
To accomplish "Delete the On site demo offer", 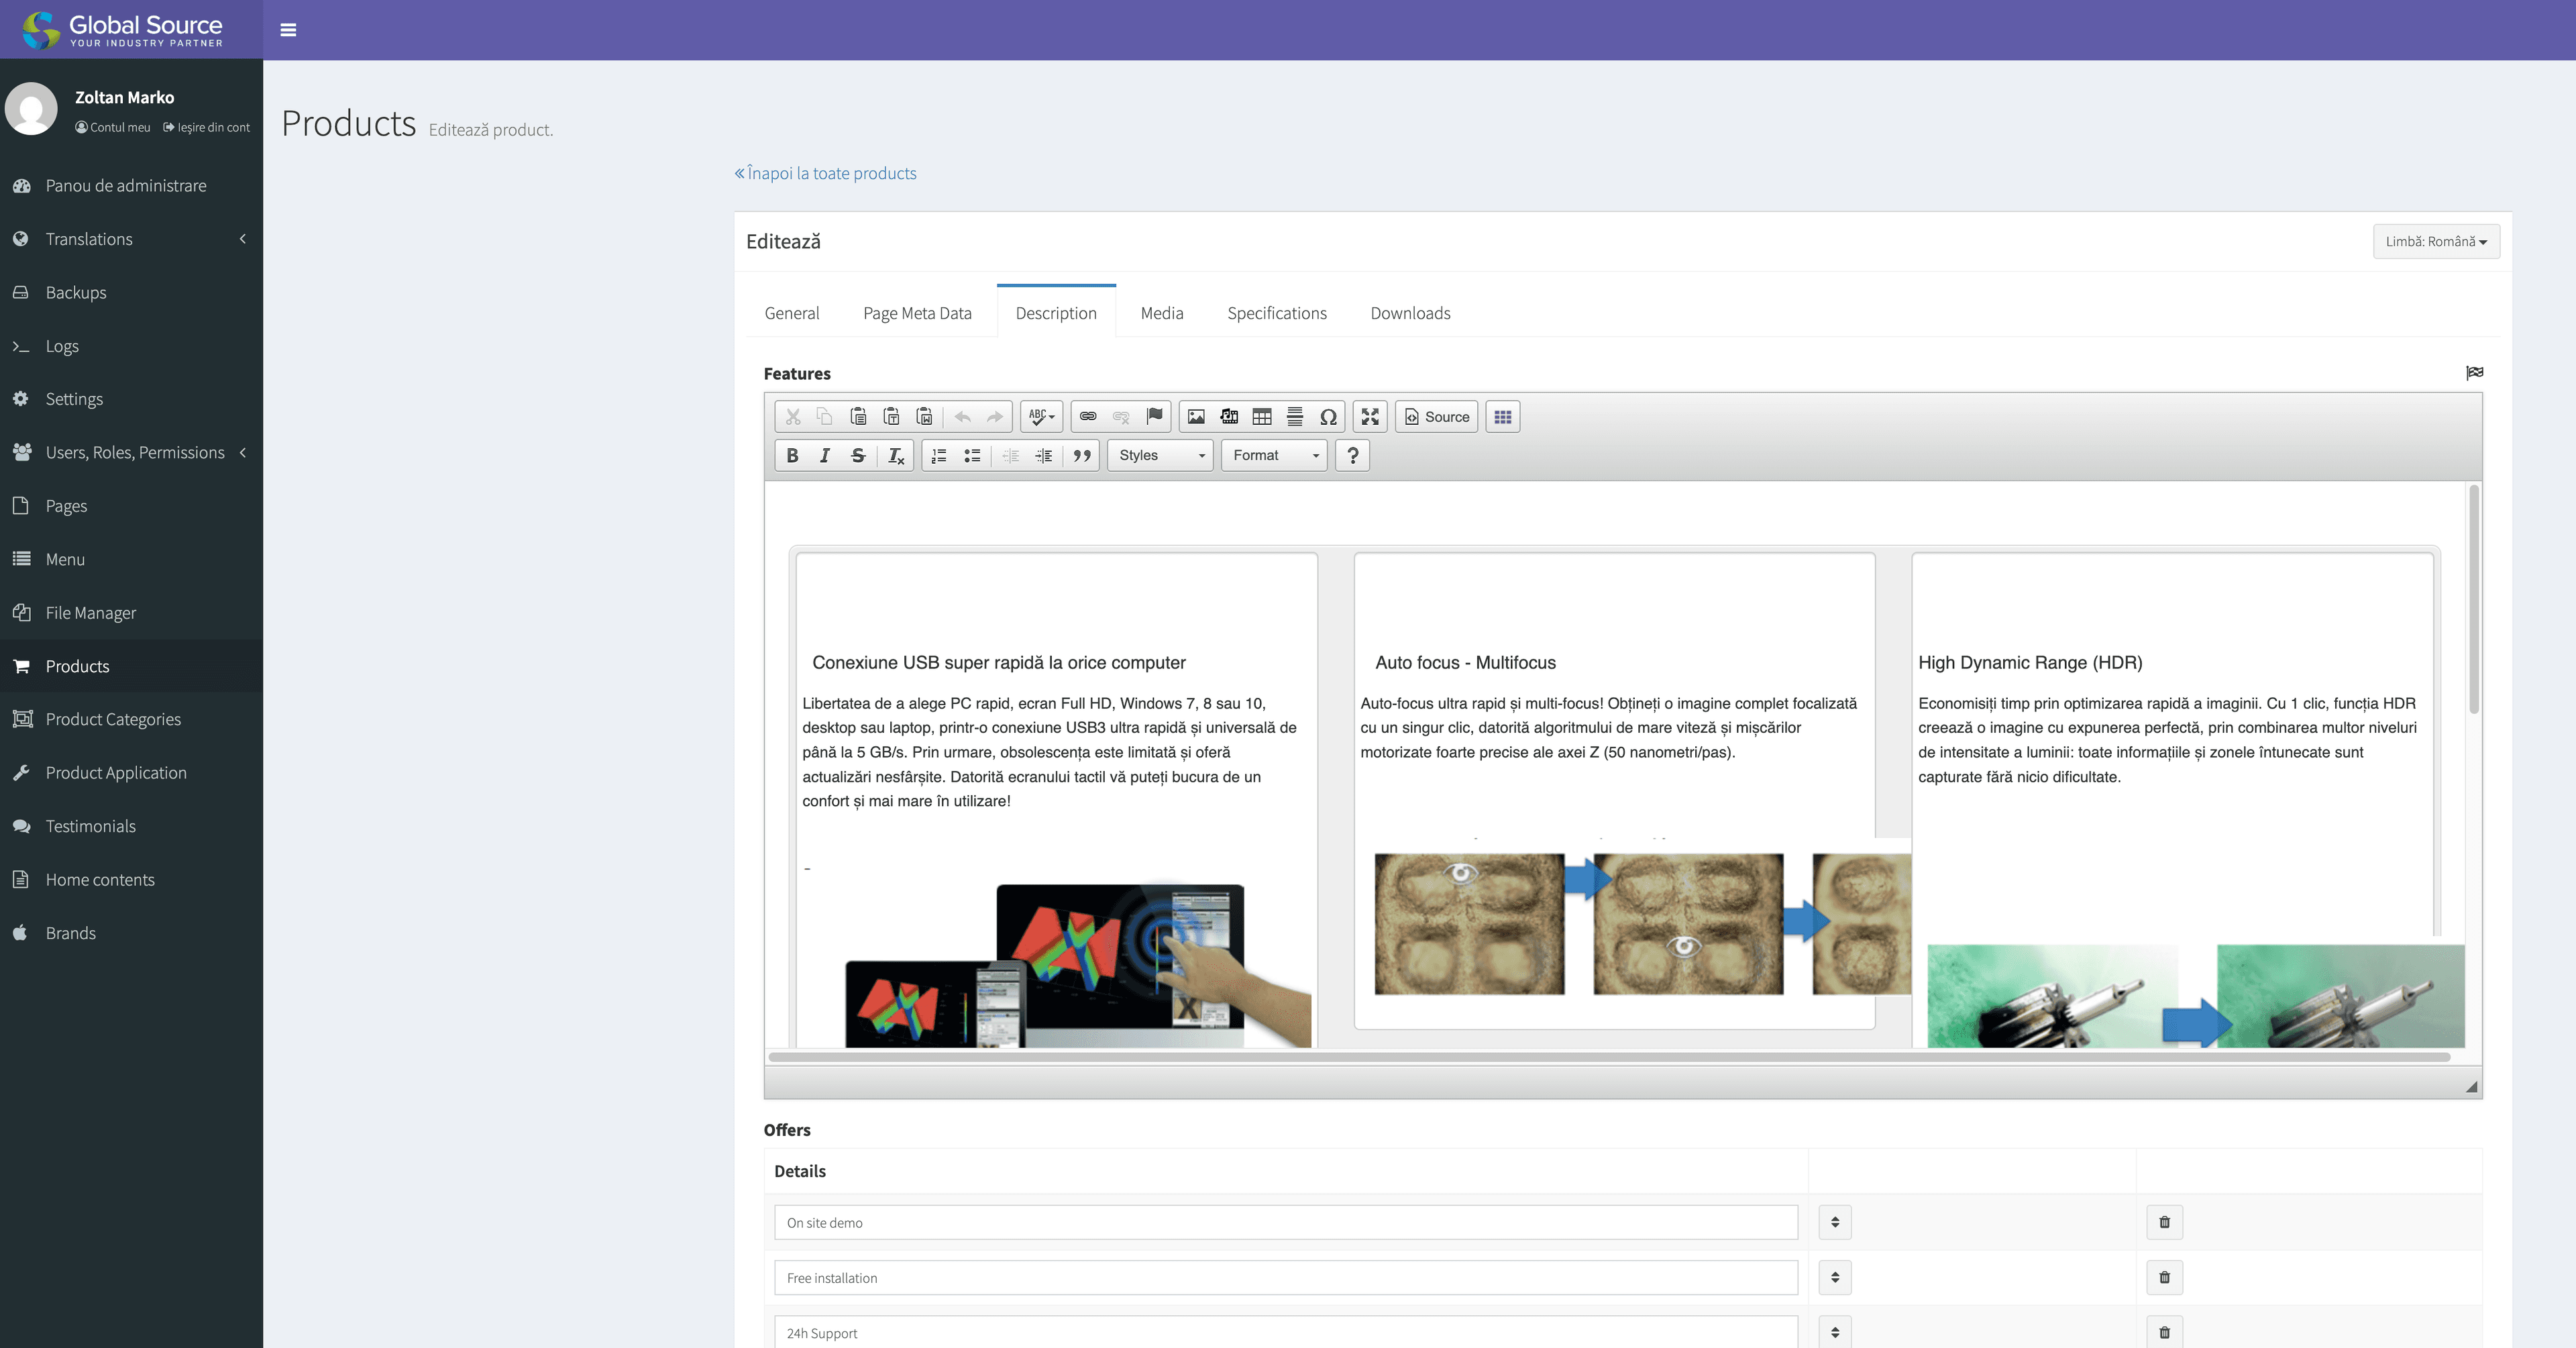I will click(x=2164, y=1222).
